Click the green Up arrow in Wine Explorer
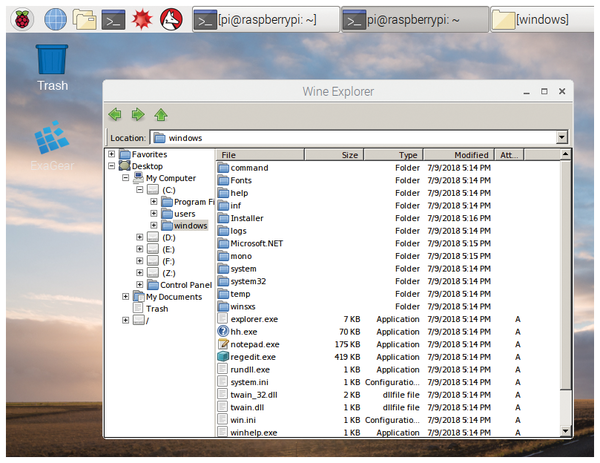This screenshot has width=600, height=463. tap(161, 114)
